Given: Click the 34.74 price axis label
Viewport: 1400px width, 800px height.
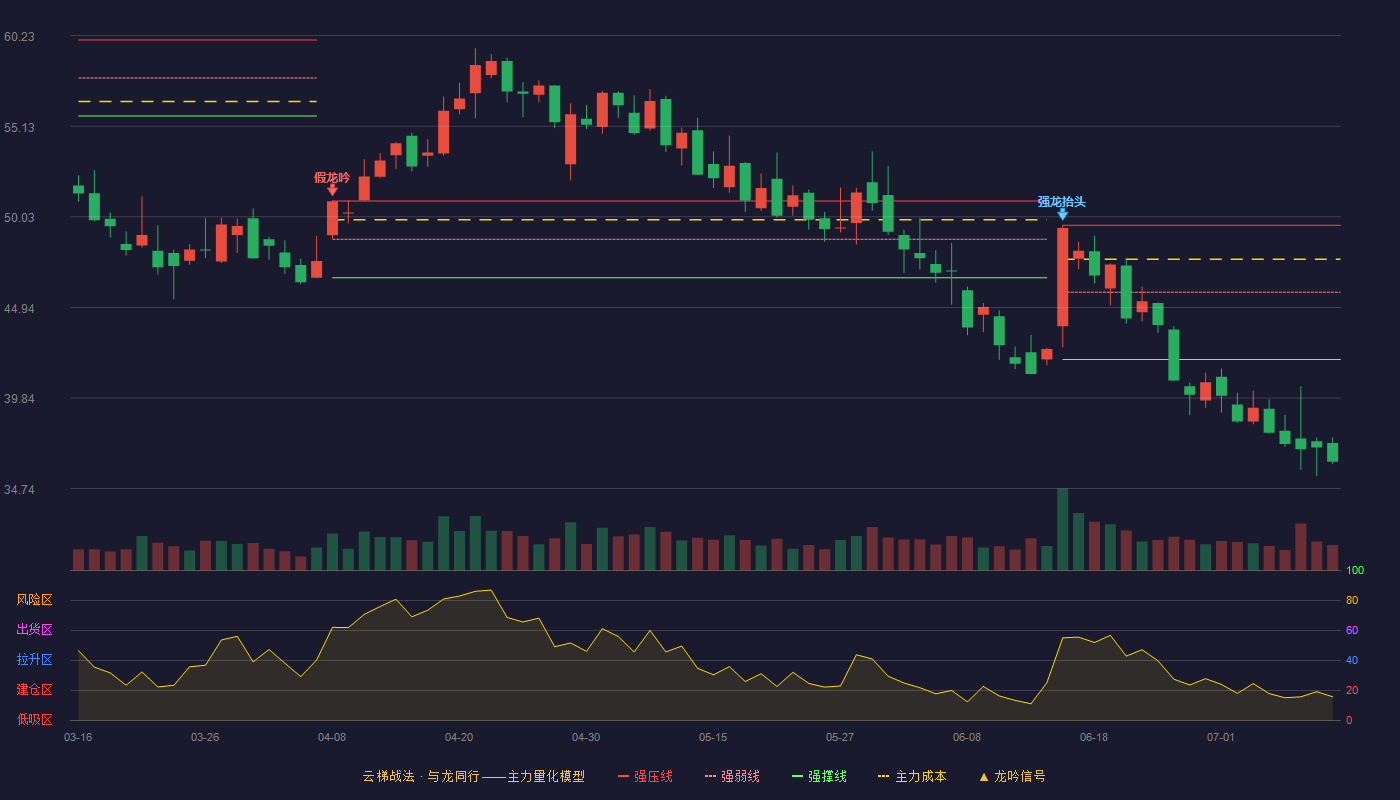Looking at the screenshot, I should point(19,490).
